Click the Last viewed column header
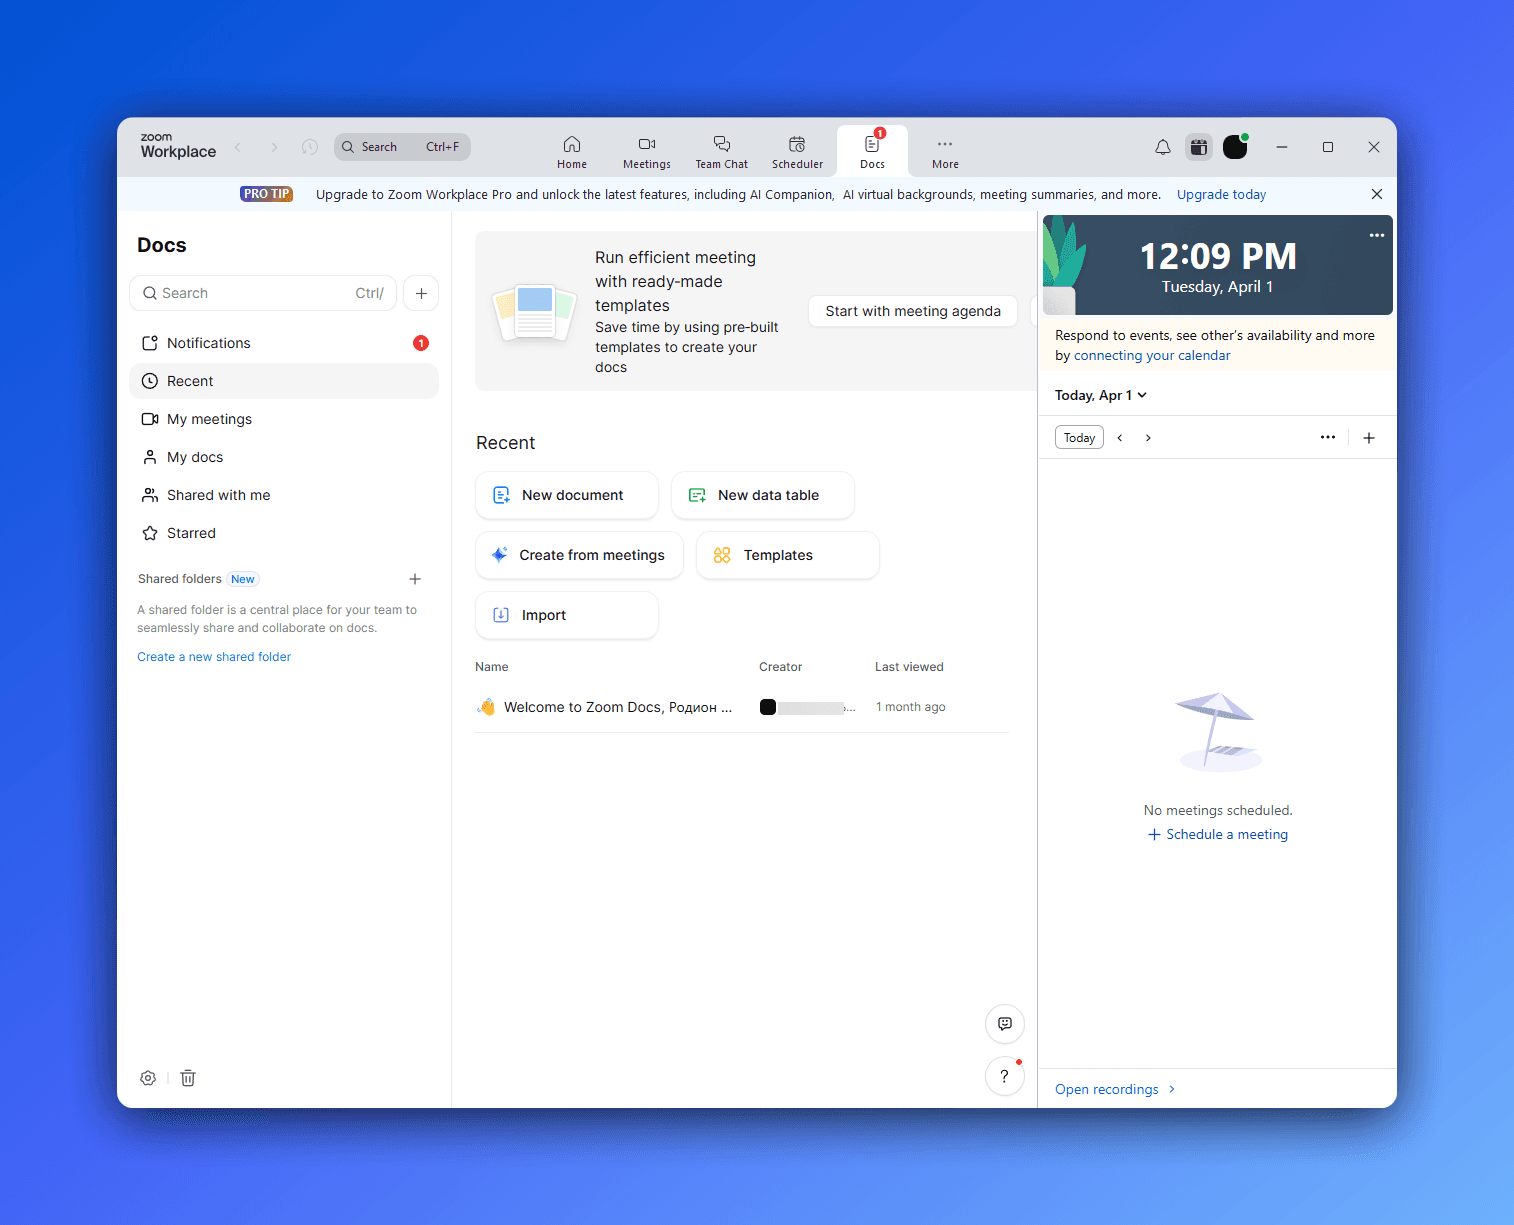 (x=909, y=667)
